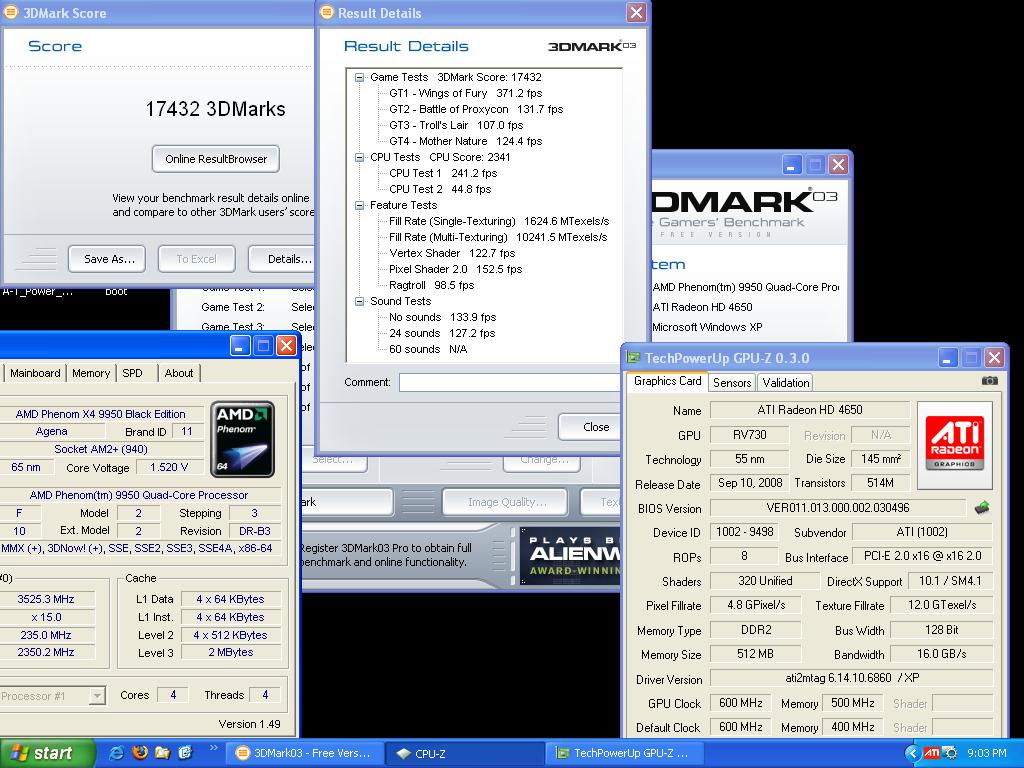Click the GPU Name field ATI Radeon HD 4650
Screen dimensions: 1024x768
(x=810, y=410)
